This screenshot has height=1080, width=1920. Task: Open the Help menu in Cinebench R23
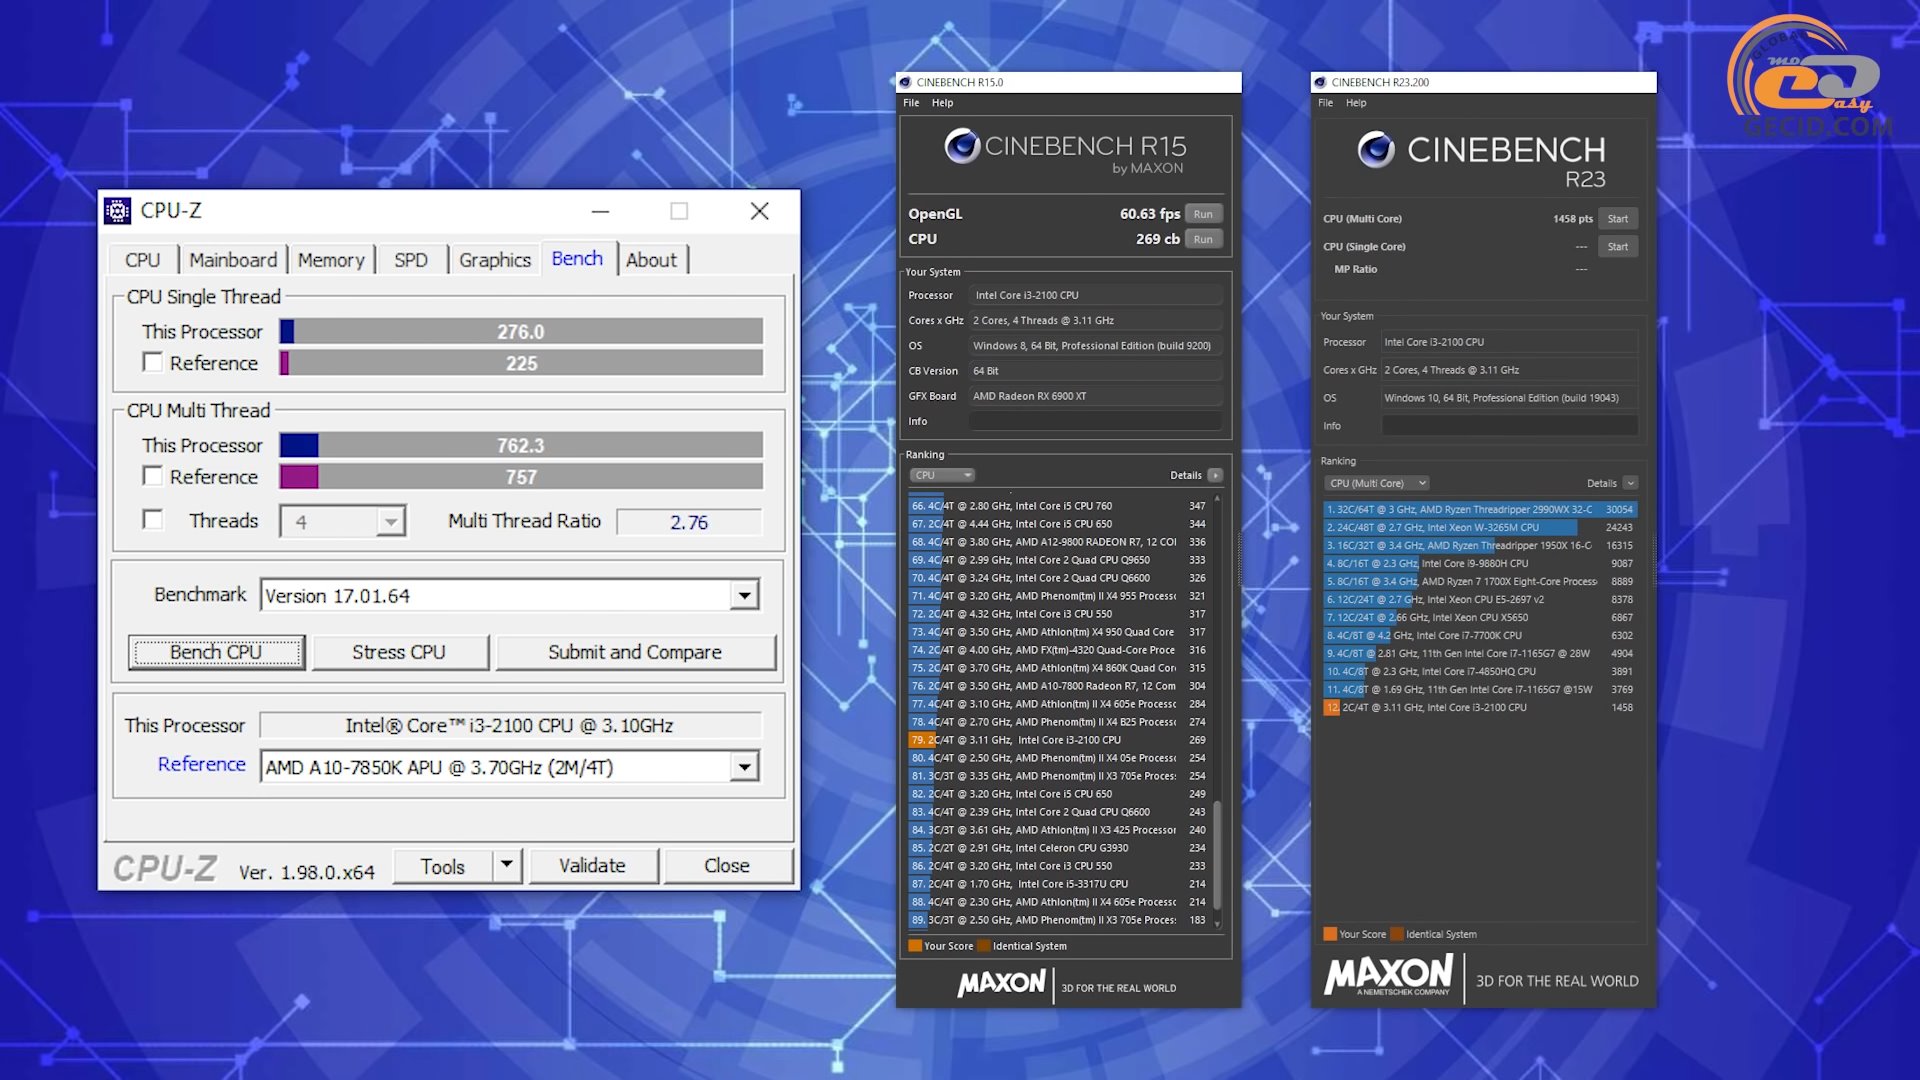[x=1356, y=103]
